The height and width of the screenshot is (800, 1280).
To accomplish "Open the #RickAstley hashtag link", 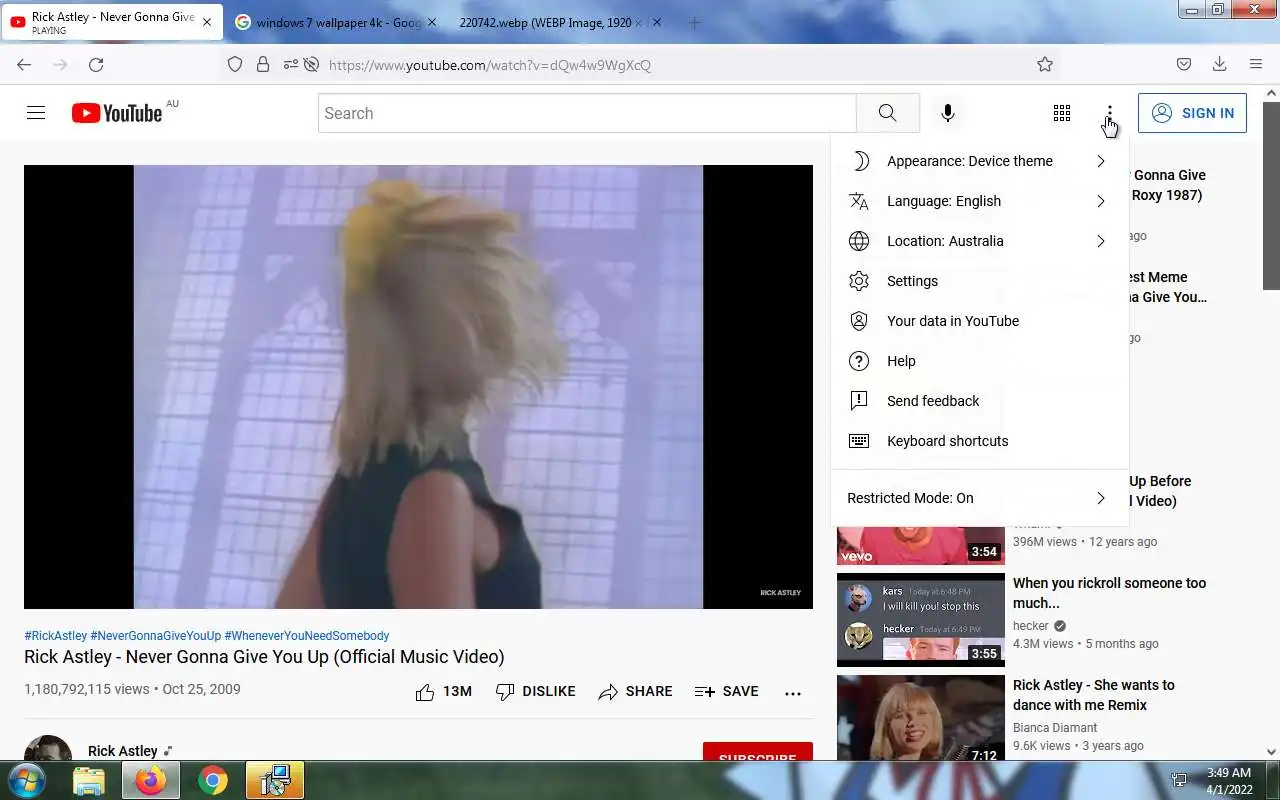I will (56, 635).
